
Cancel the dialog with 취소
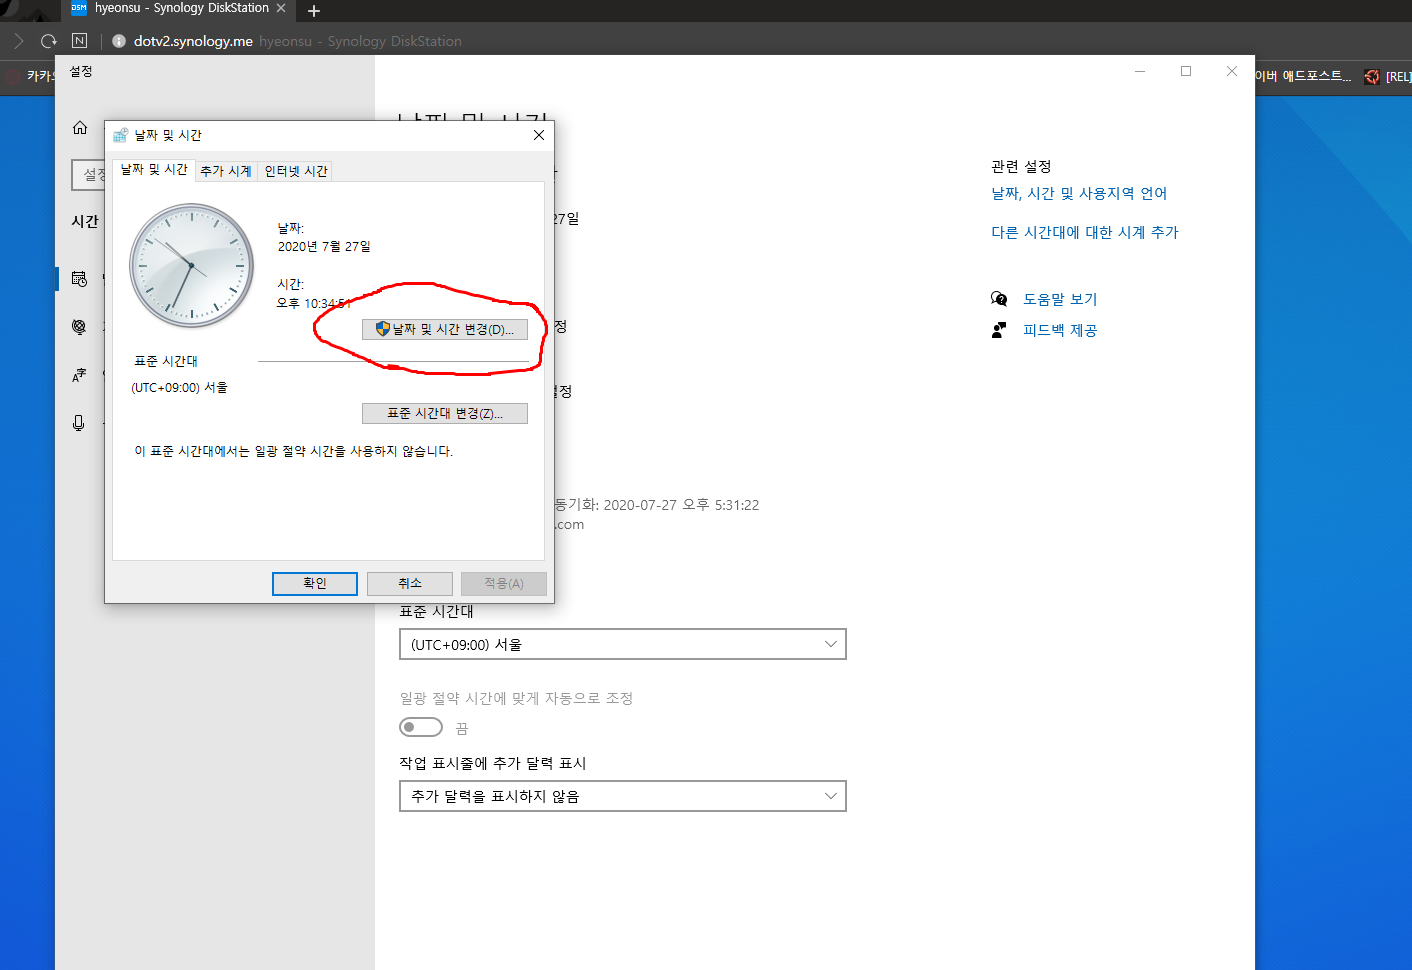[410, 584]
